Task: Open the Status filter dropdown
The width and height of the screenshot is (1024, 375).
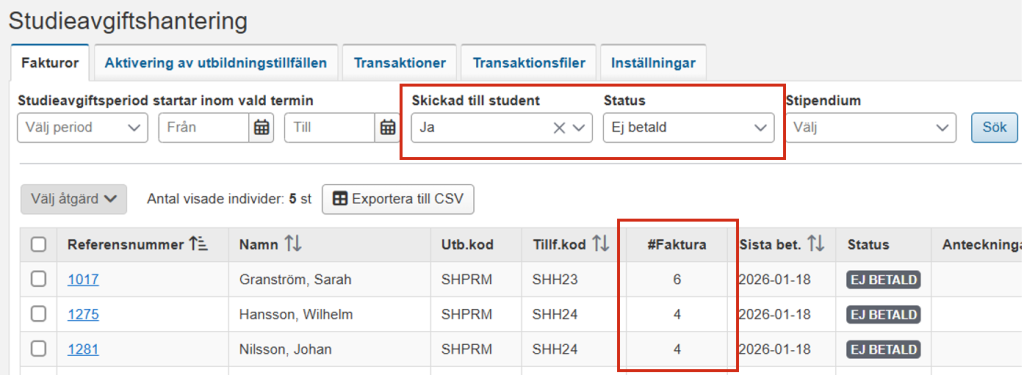Action: click(x=688, y=128)
